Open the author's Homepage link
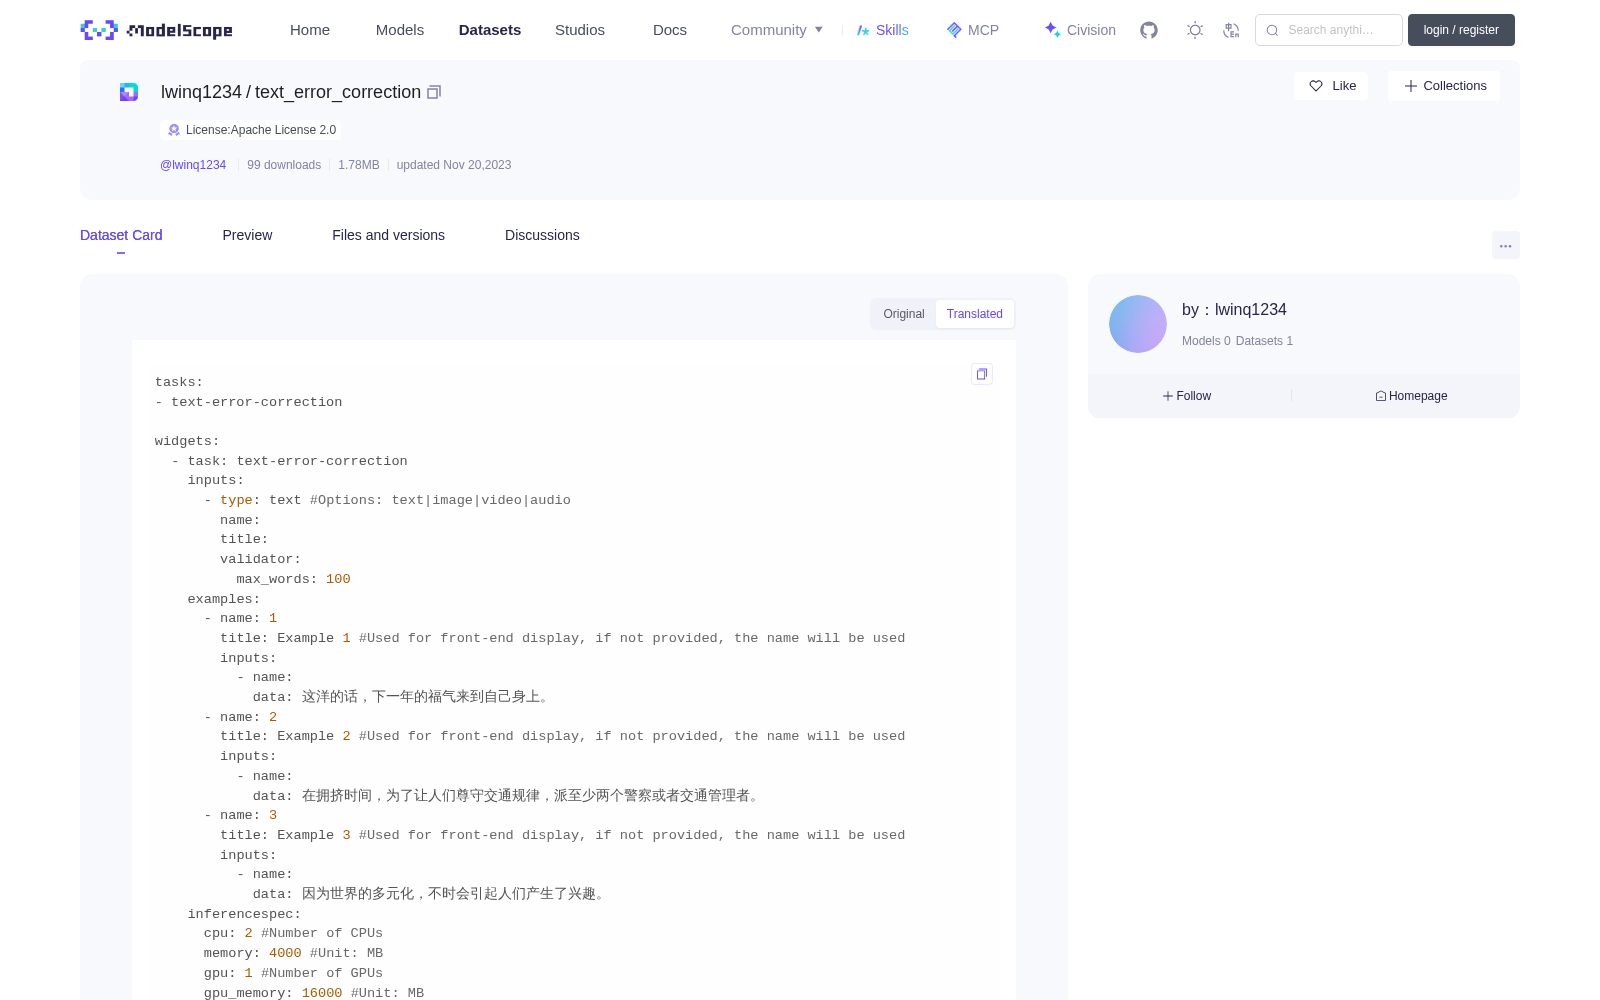 (x=1411, y=396)
